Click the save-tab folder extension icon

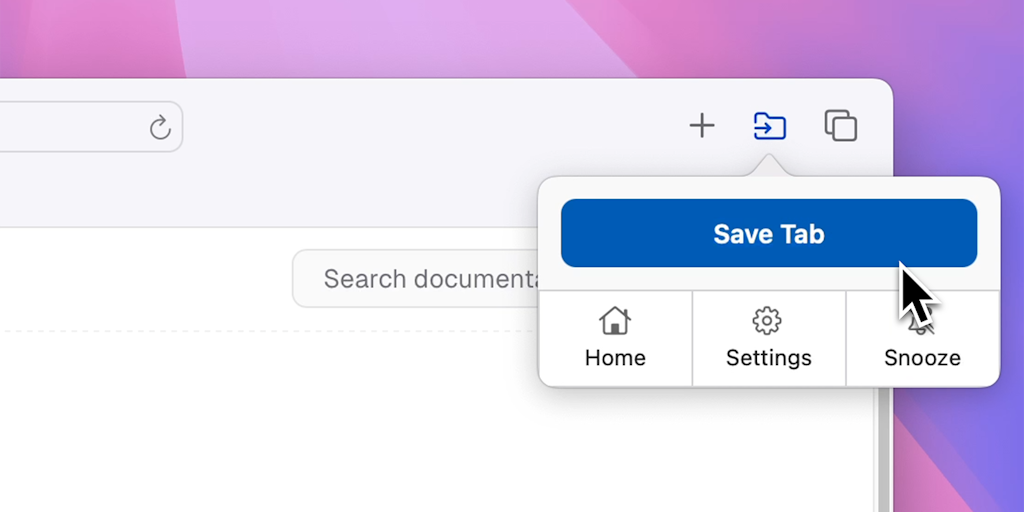point(769,126)
